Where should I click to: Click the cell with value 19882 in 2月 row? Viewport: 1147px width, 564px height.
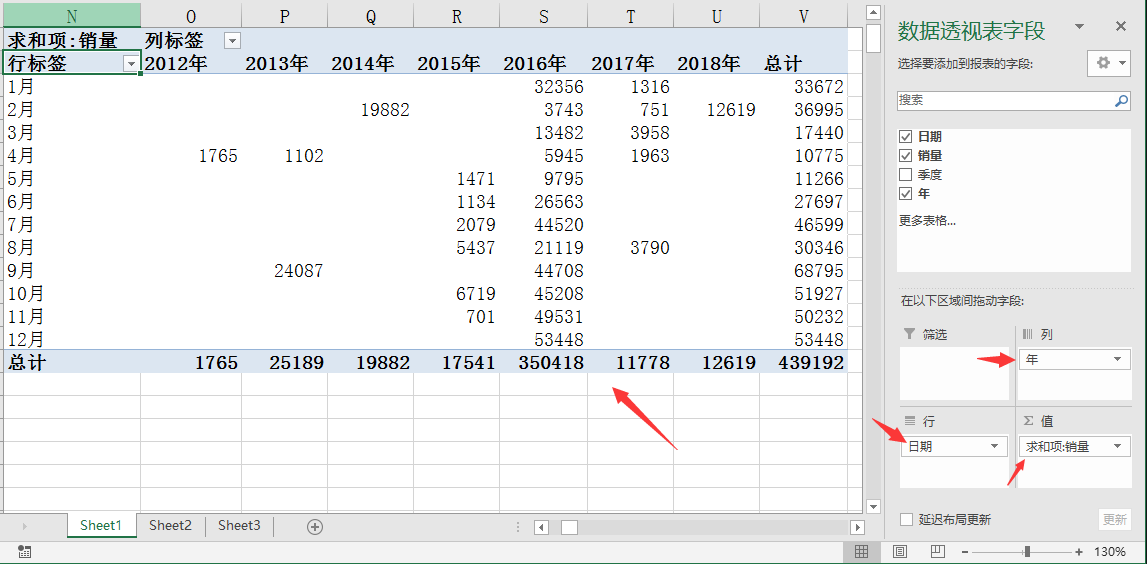(x=371, y=110)
